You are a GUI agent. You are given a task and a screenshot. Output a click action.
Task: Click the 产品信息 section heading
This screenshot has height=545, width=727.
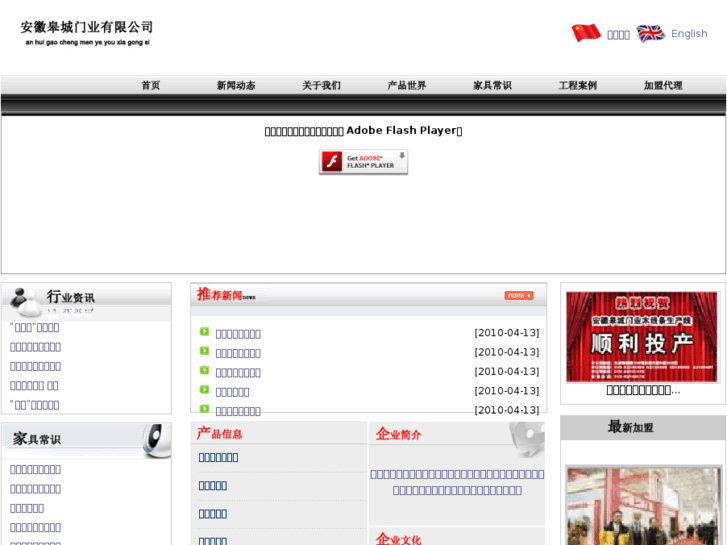pyautogui.click(x=219, y=433)
